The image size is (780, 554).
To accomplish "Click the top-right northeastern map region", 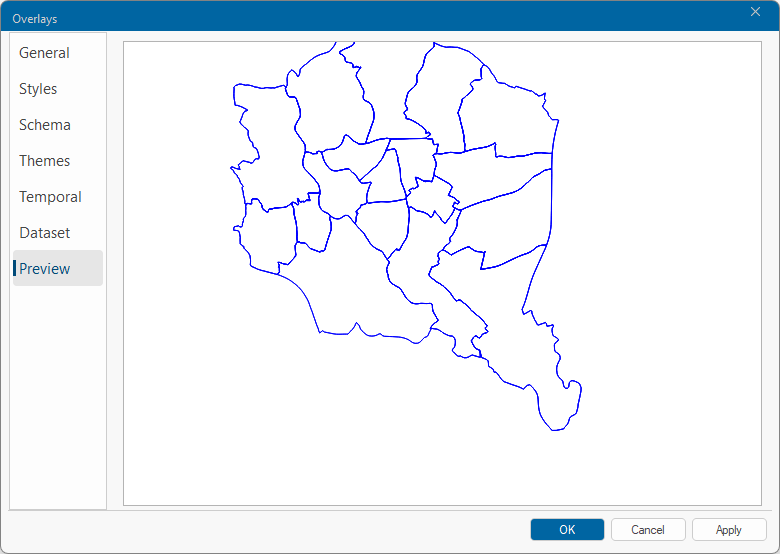I will 510,115.
